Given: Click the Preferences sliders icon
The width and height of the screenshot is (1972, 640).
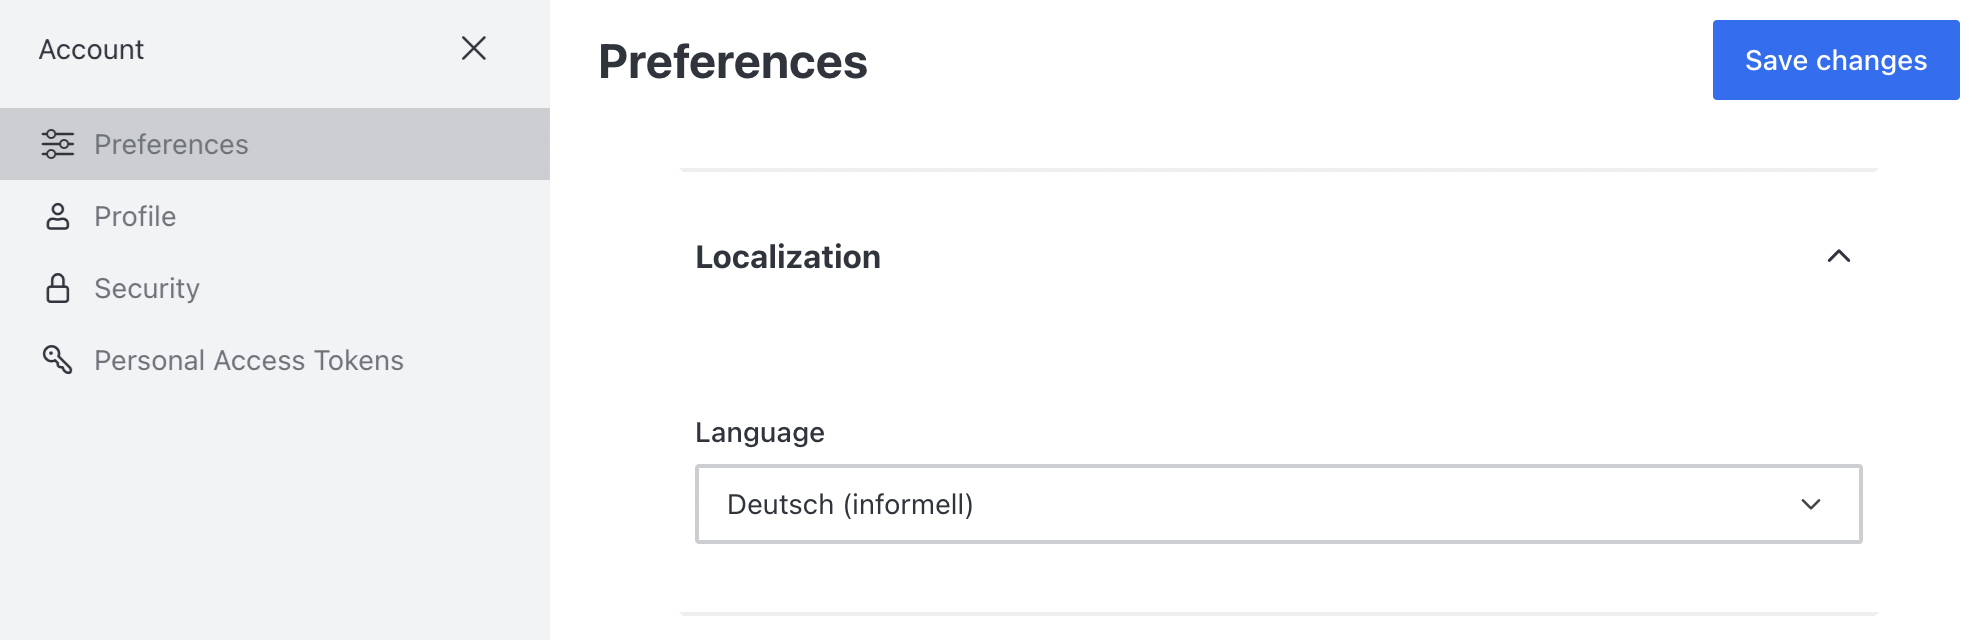Looking at the screenshot, I should click(58, 144).
